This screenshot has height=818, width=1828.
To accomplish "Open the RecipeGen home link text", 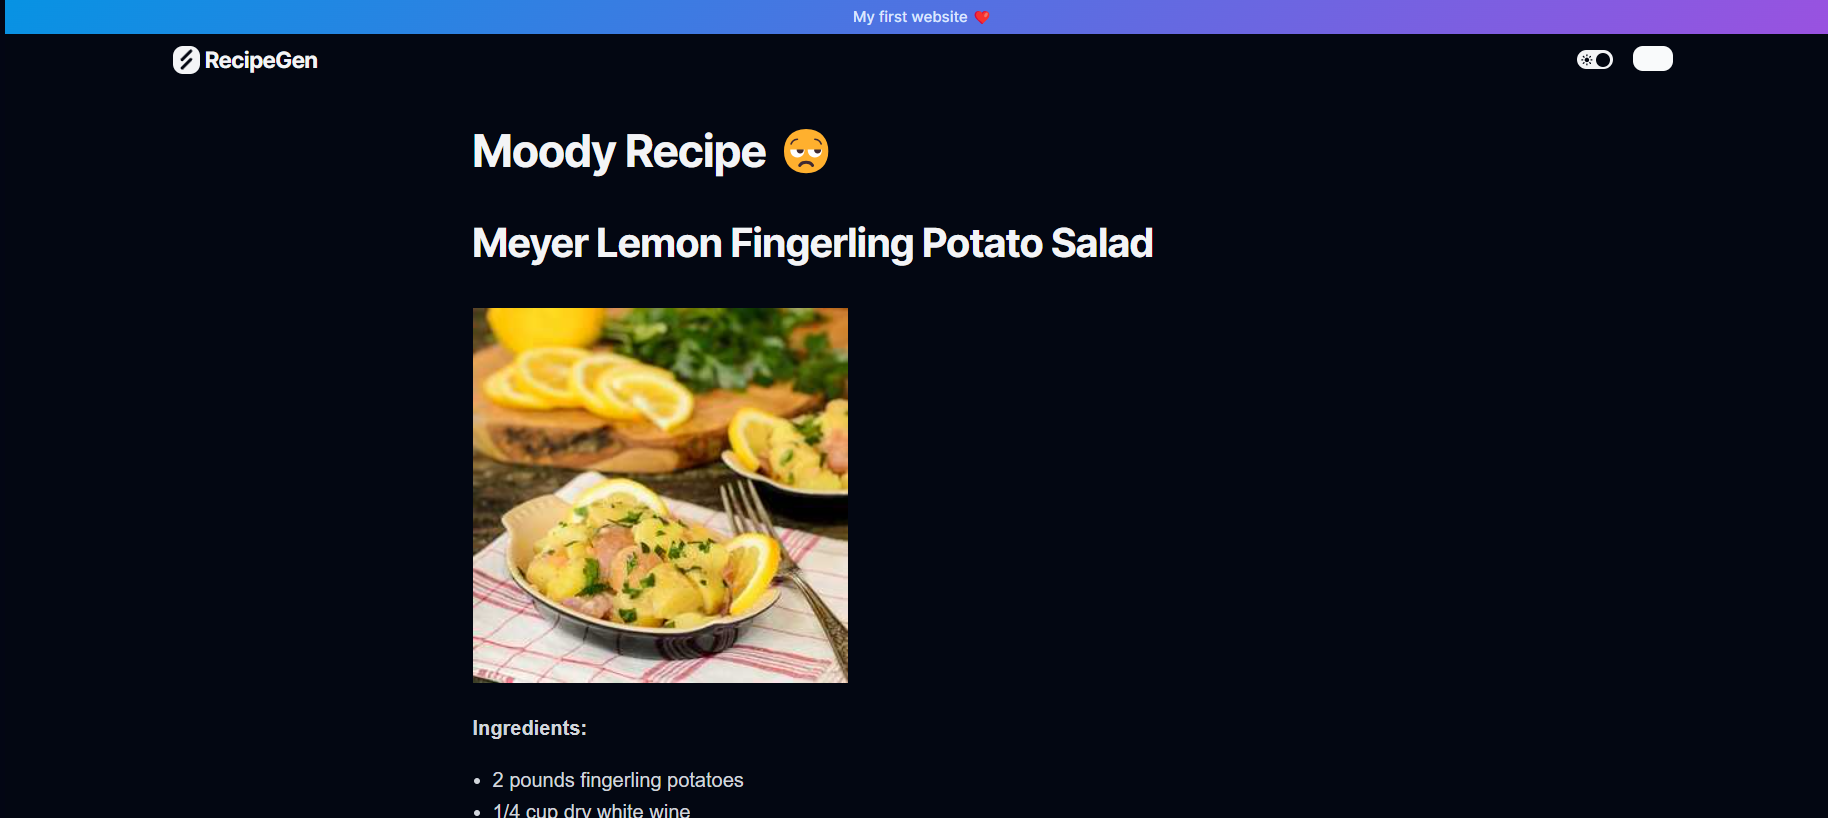I will point(261,60).
